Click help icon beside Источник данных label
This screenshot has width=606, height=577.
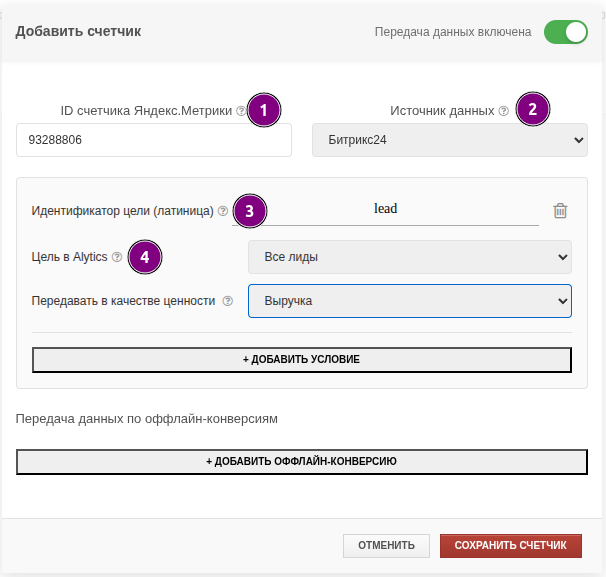[x=503, y=111]
